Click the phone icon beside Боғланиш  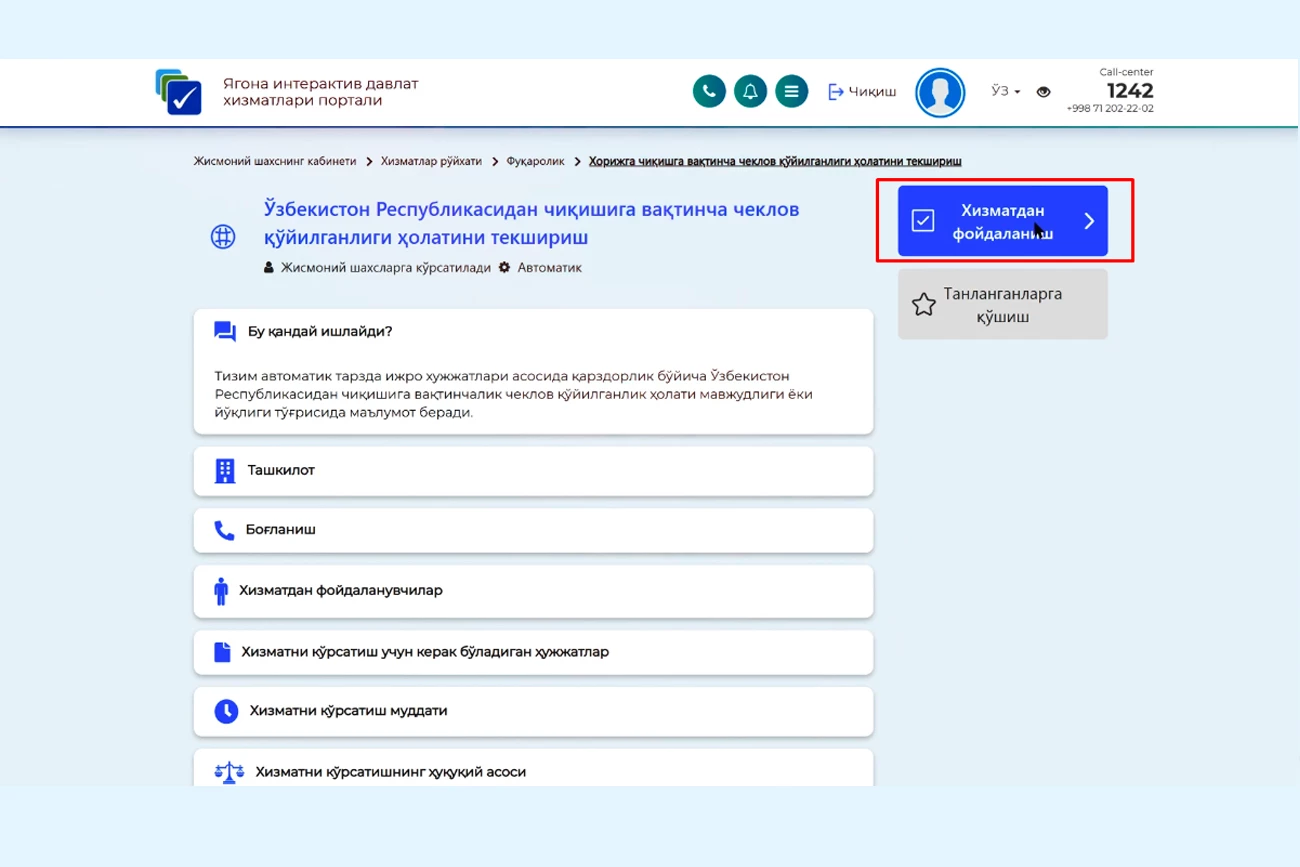pyautogui.click(x=224, y=530)
